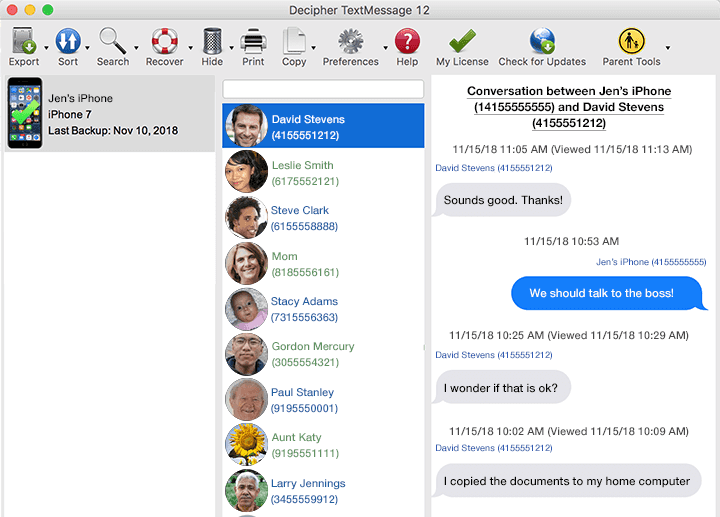The width and height of the screenshot is (720, 517).
Task: Click the Hide trash can icon
Action: coord(212,42)
